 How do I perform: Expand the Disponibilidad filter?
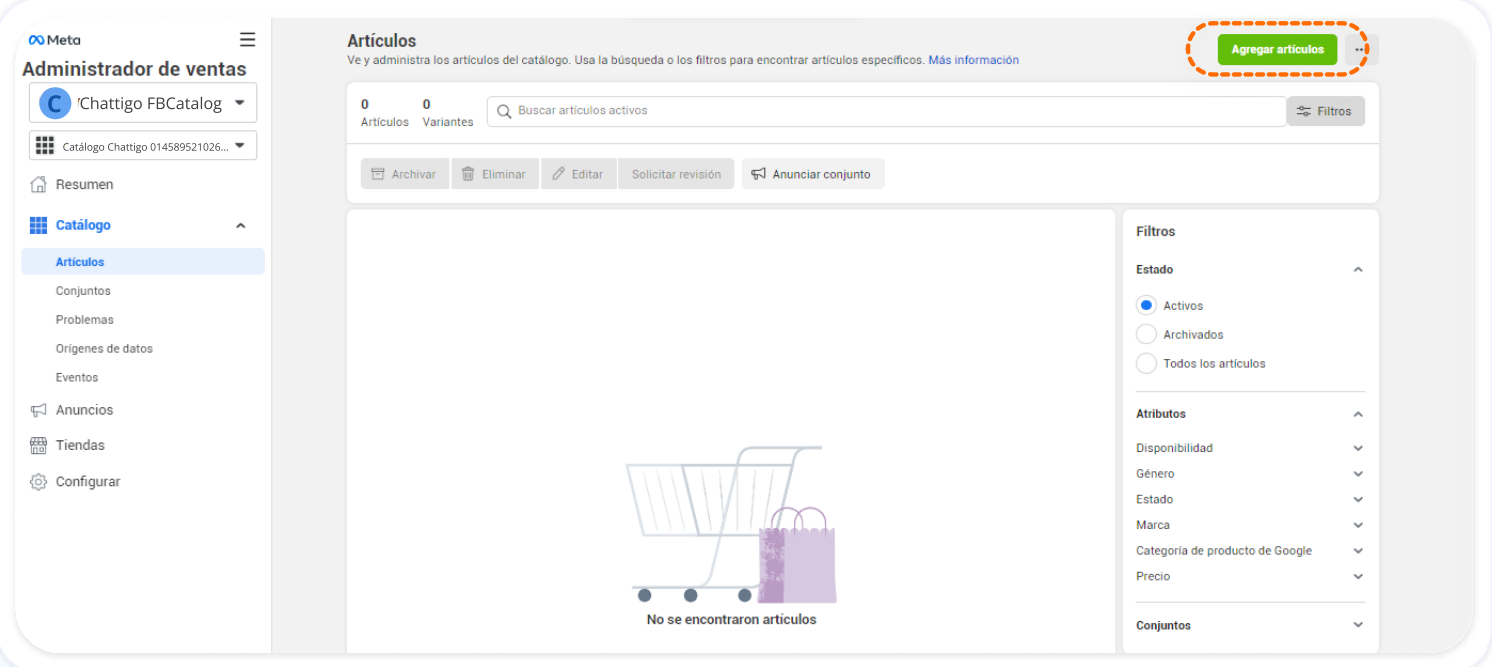click(1249, 448)
